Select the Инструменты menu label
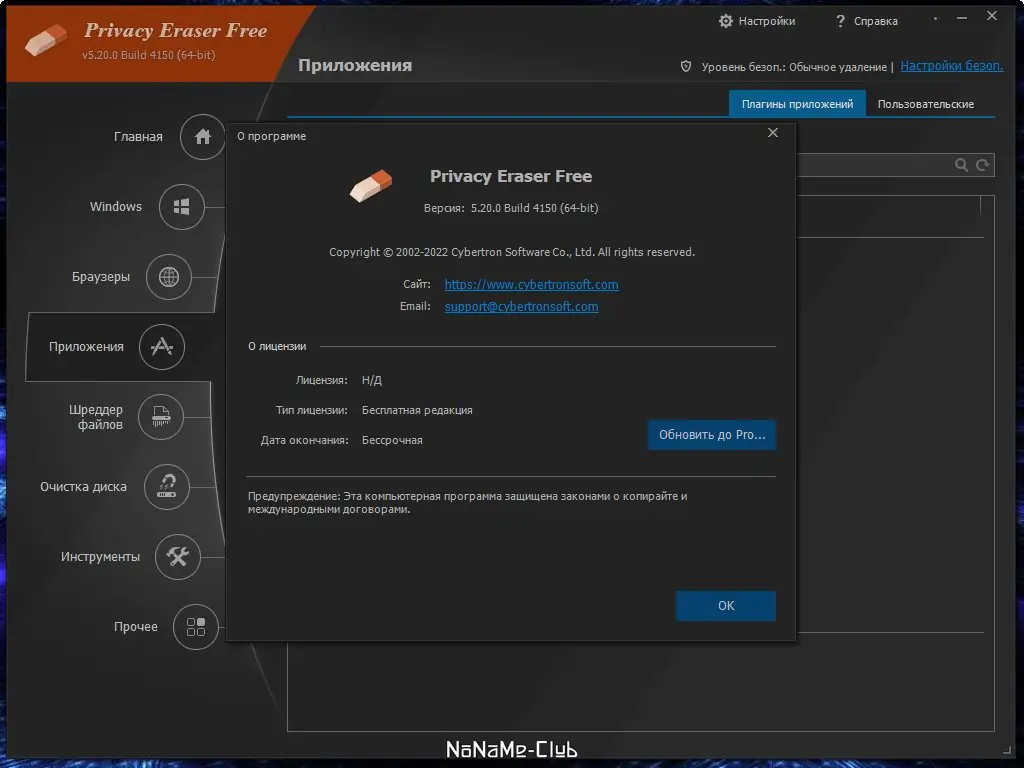The image size is (1024, 768). pyautogui.click(x=100, y=556)
